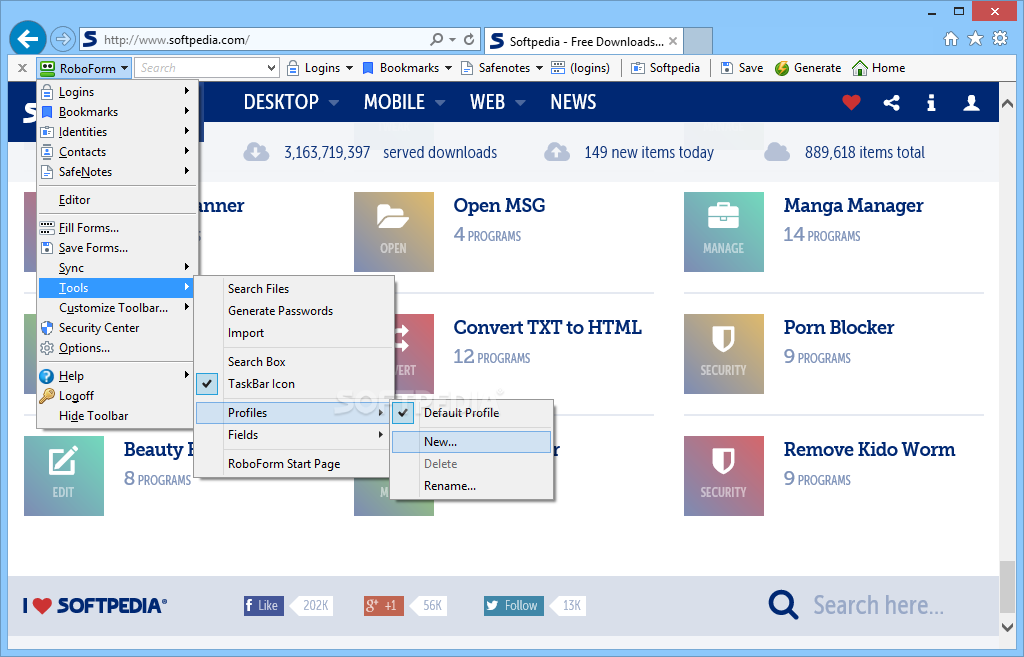Open browser Tools gear icon
The width and height of the screenshot is (1024, 657).
tap(1000, 39)
